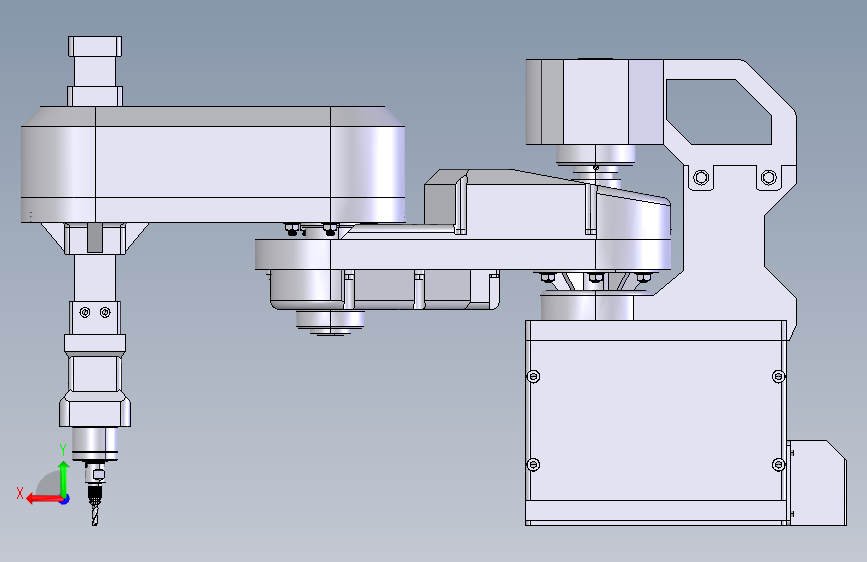The width and height of the screenshot is (867, 562).
Task: Pick the motor on top of the Z-axis column
Action: (95, 71)
